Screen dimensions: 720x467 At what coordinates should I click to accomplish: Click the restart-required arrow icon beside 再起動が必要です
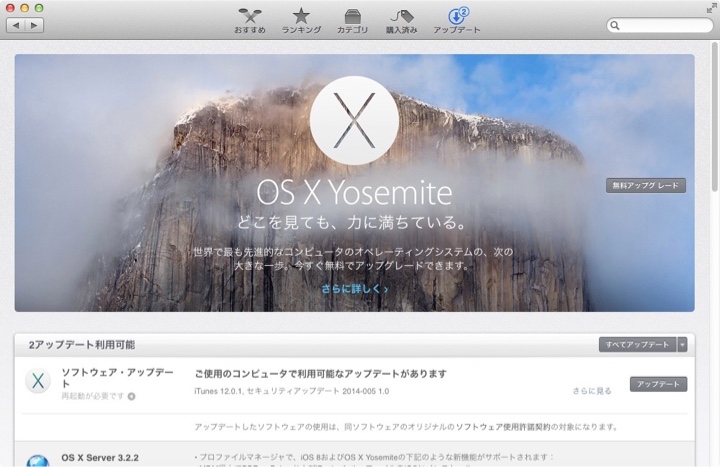click(131, 396)
